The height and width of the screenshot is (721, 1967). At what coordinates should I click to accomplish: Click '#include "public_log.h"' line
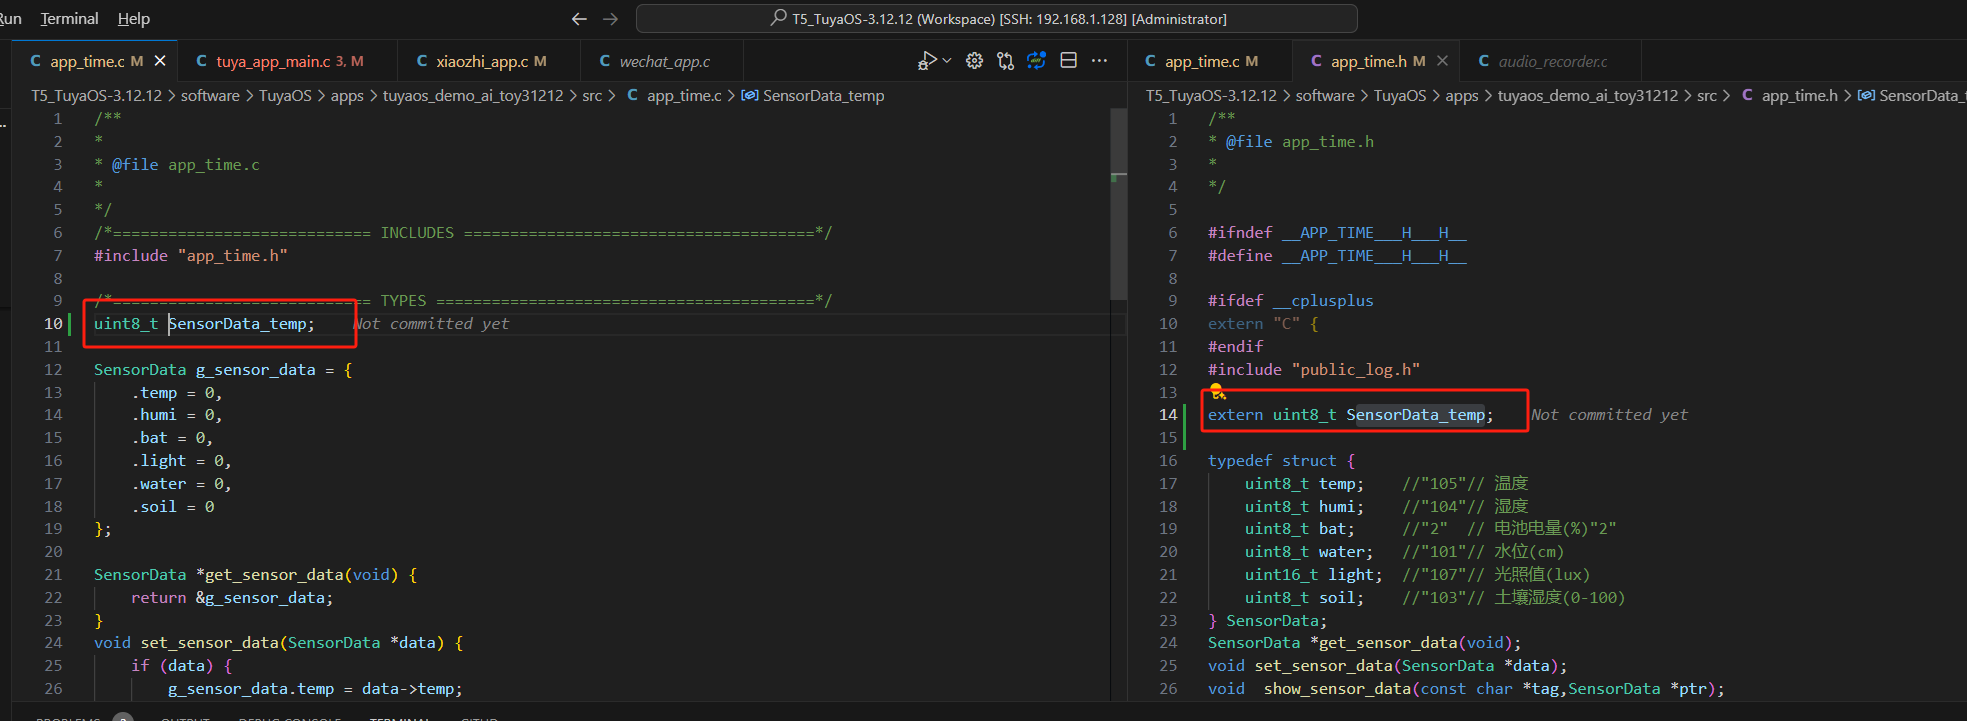click(1314, 370)
